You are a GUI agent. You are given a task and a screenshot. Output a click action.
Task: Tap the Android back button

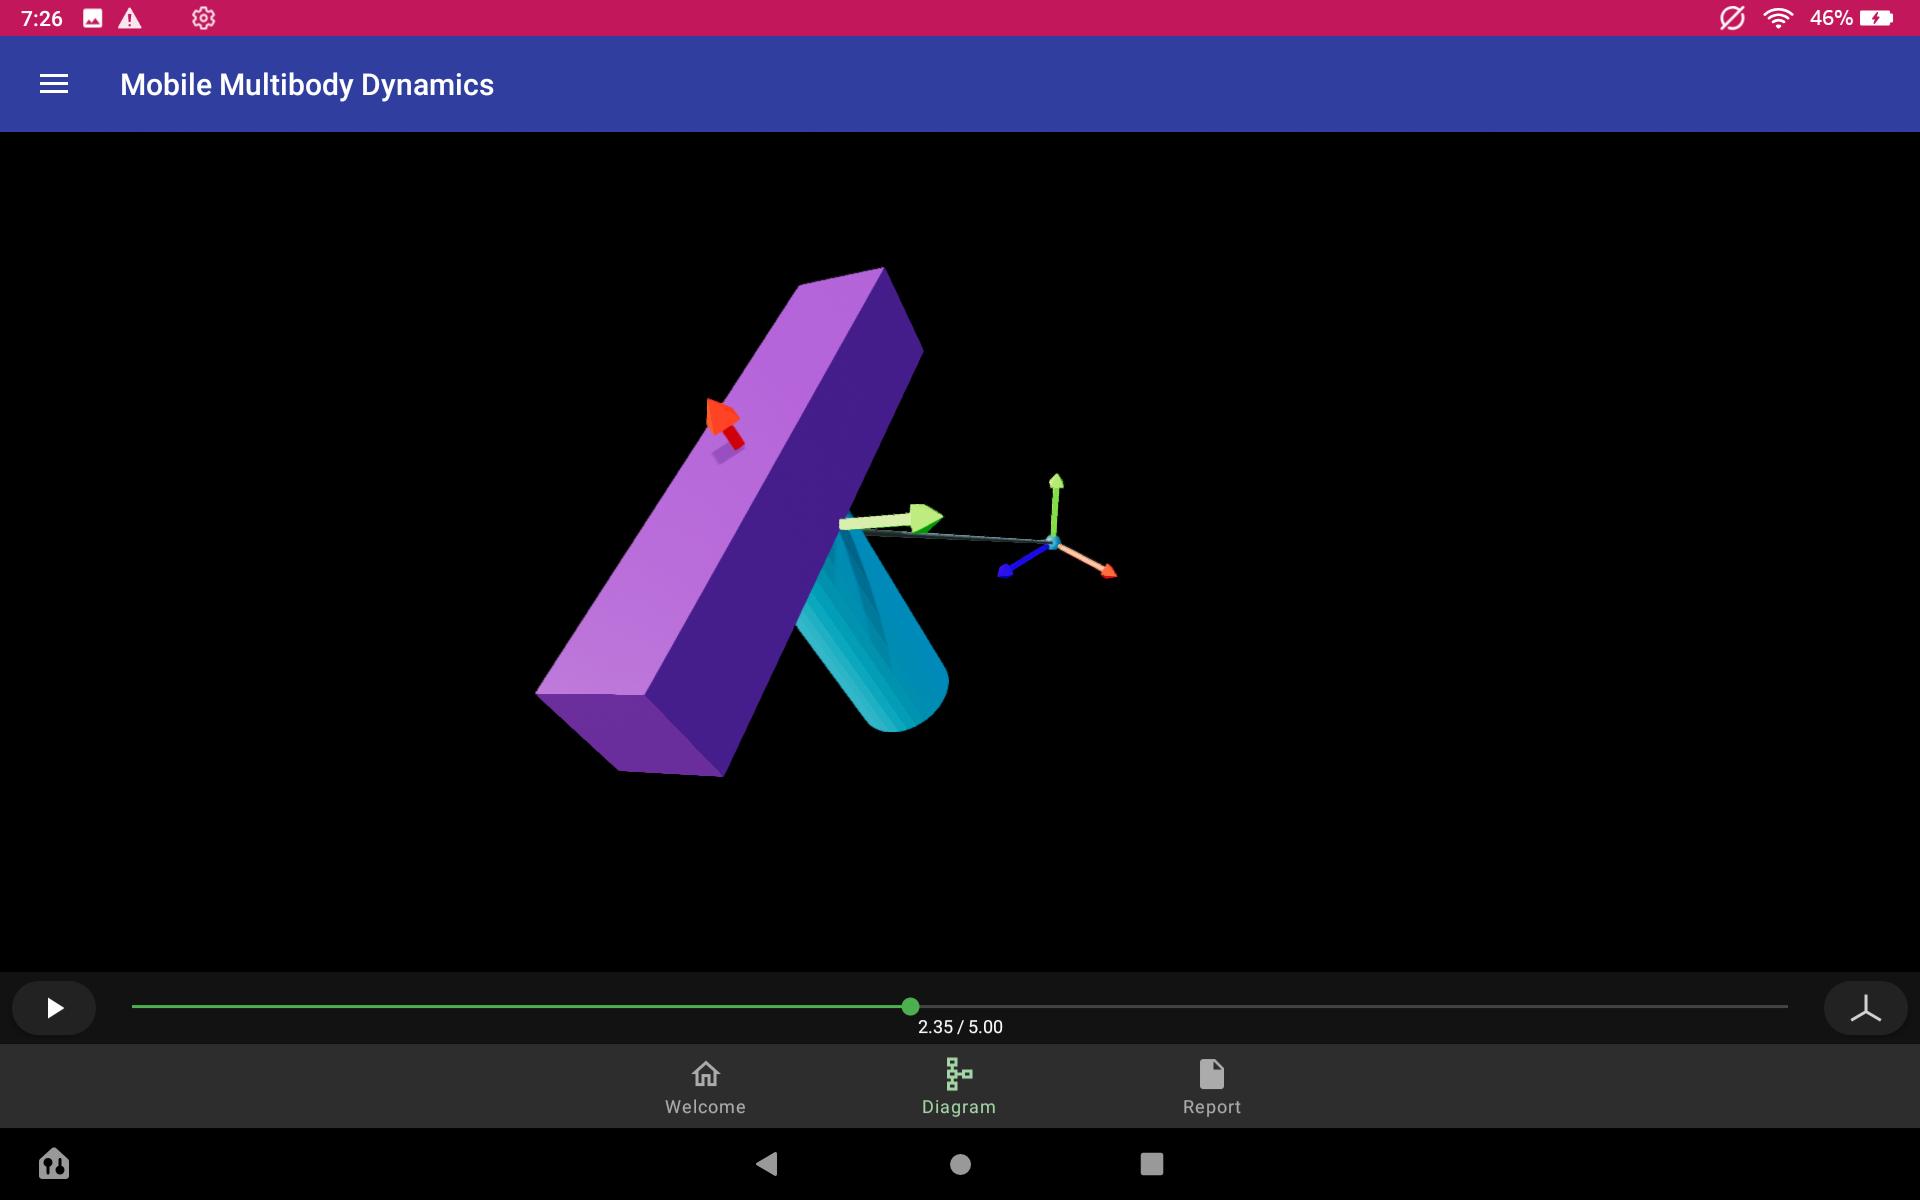point(767,1163)
